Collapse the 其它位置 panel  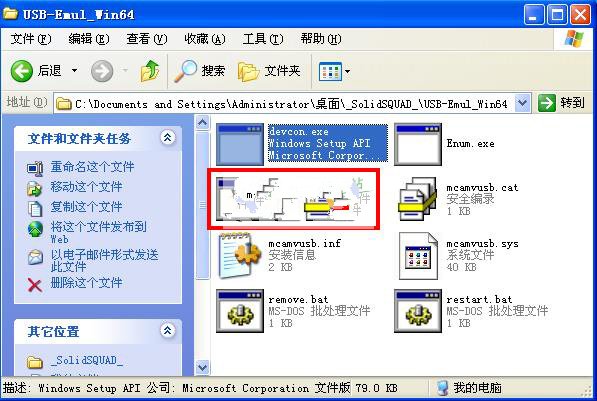168,330
